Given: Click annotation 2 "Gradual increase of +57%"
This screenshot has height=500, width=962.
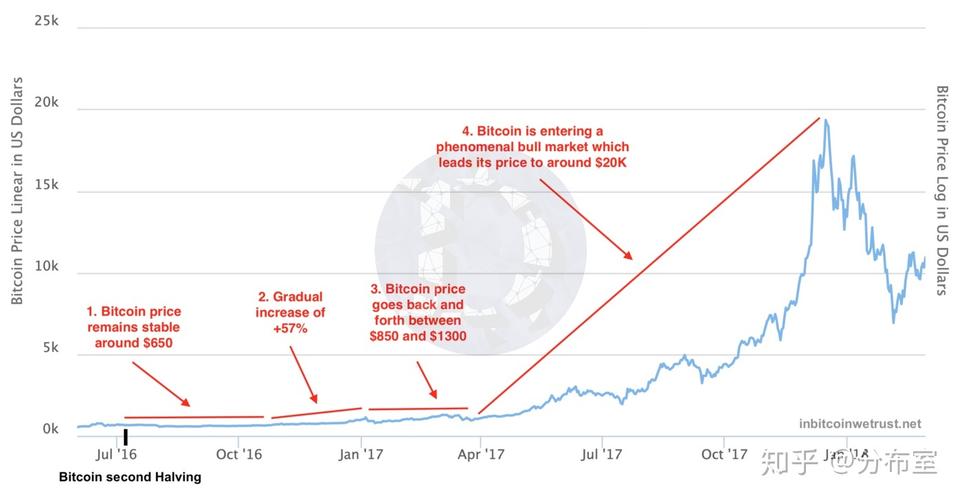Looking at the screenshot, I should pos(290,311).
